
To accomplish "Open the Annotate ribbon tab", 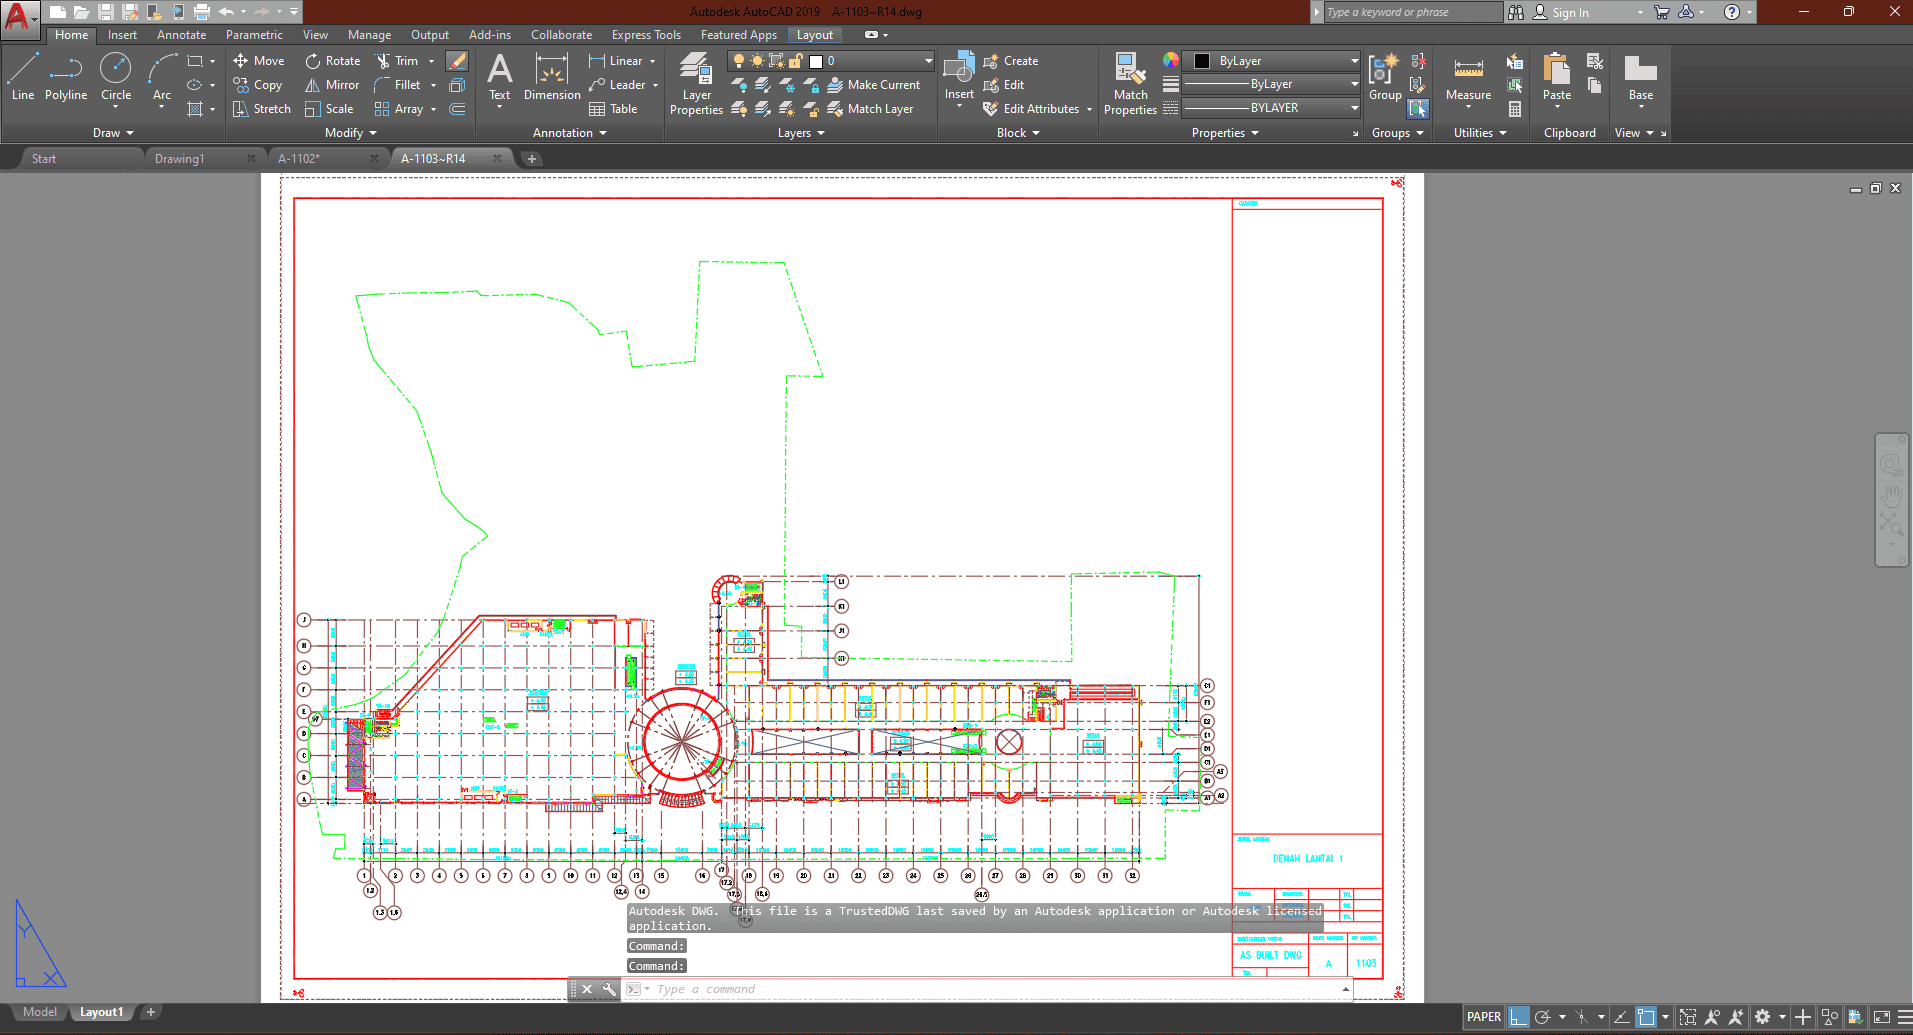I will pyautogui.click(x=181, y=35).
